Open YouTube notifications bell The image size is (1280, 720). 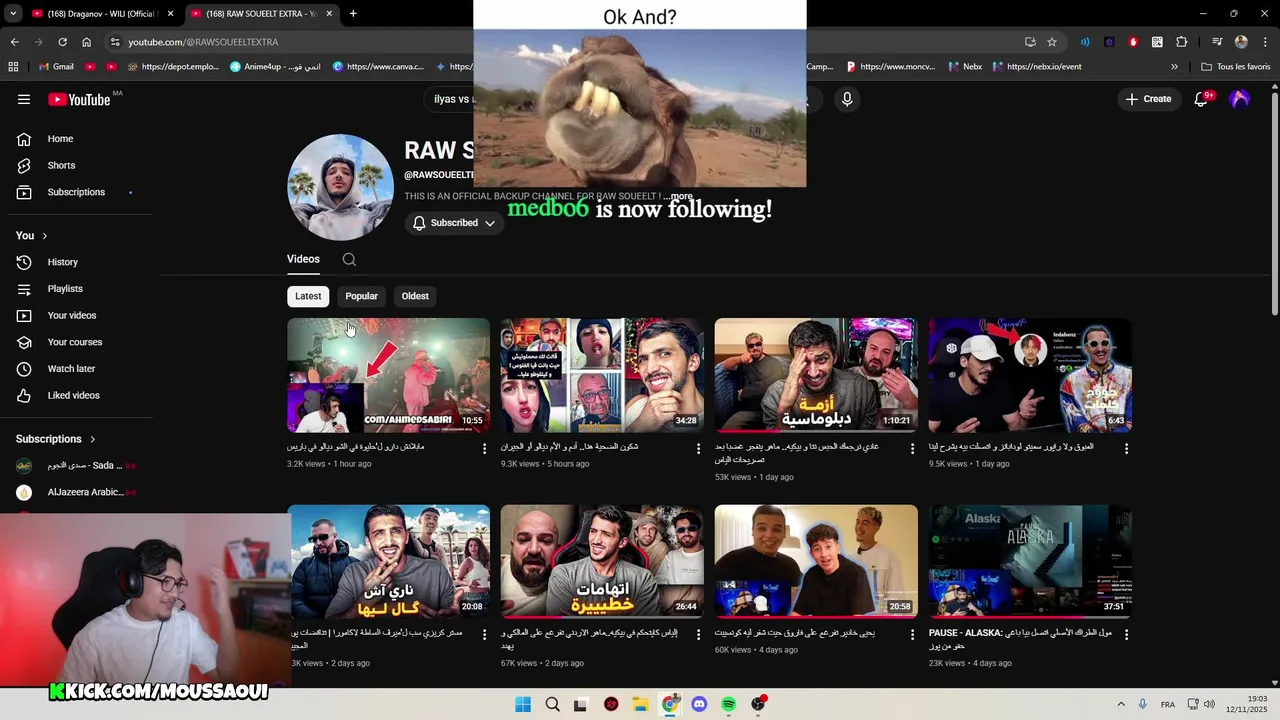coord(1201,99)
